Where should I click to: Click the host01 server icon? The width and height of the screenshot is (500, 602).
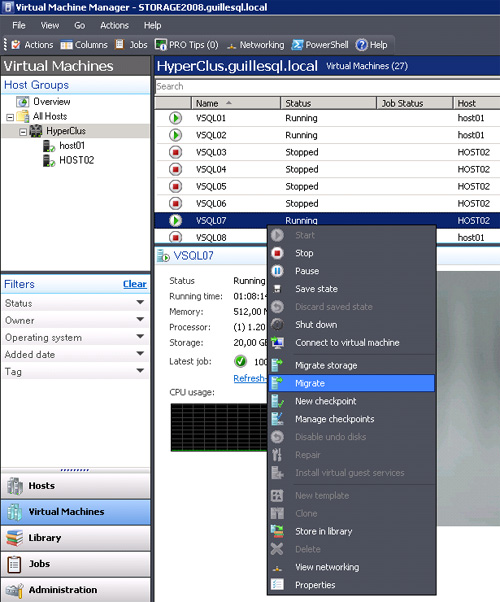pos(49,146)
